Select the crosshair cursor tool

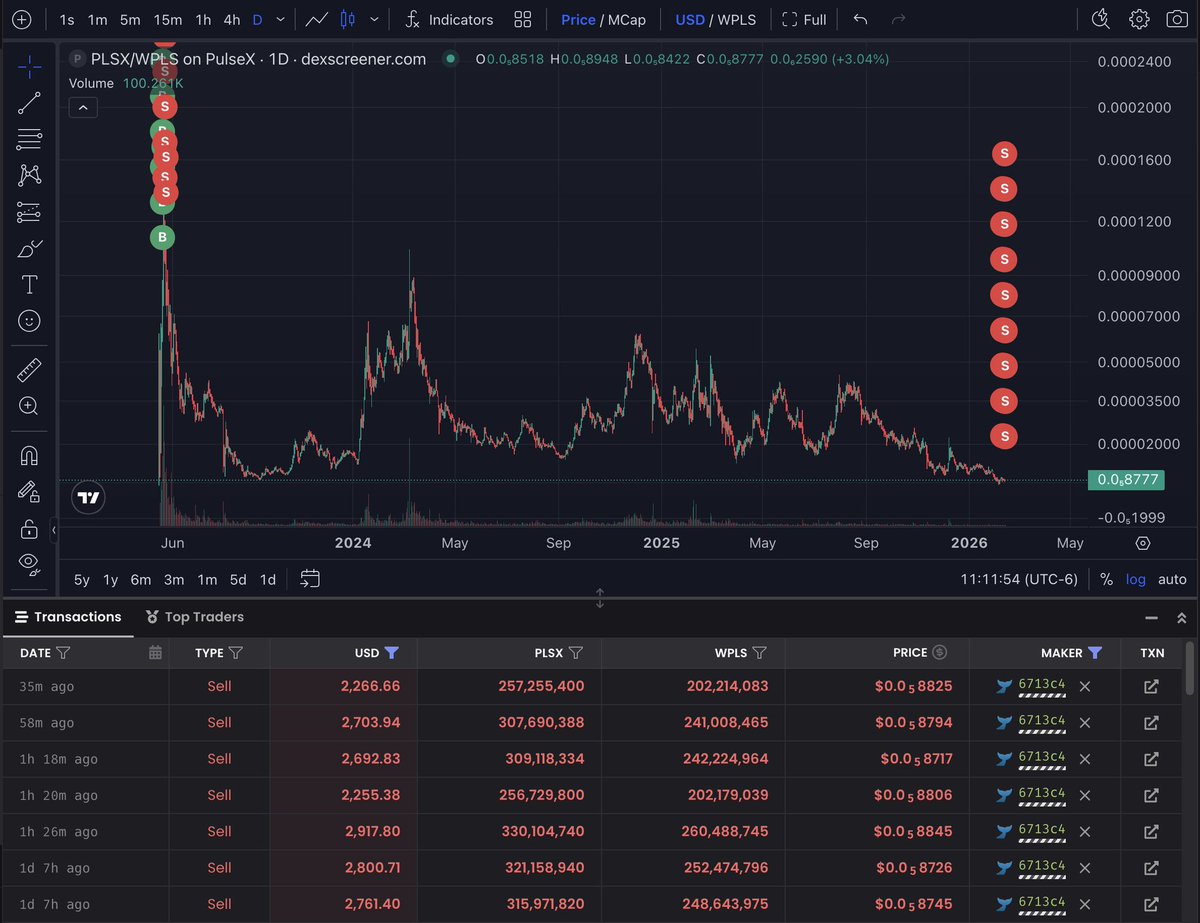pos(29,67)
